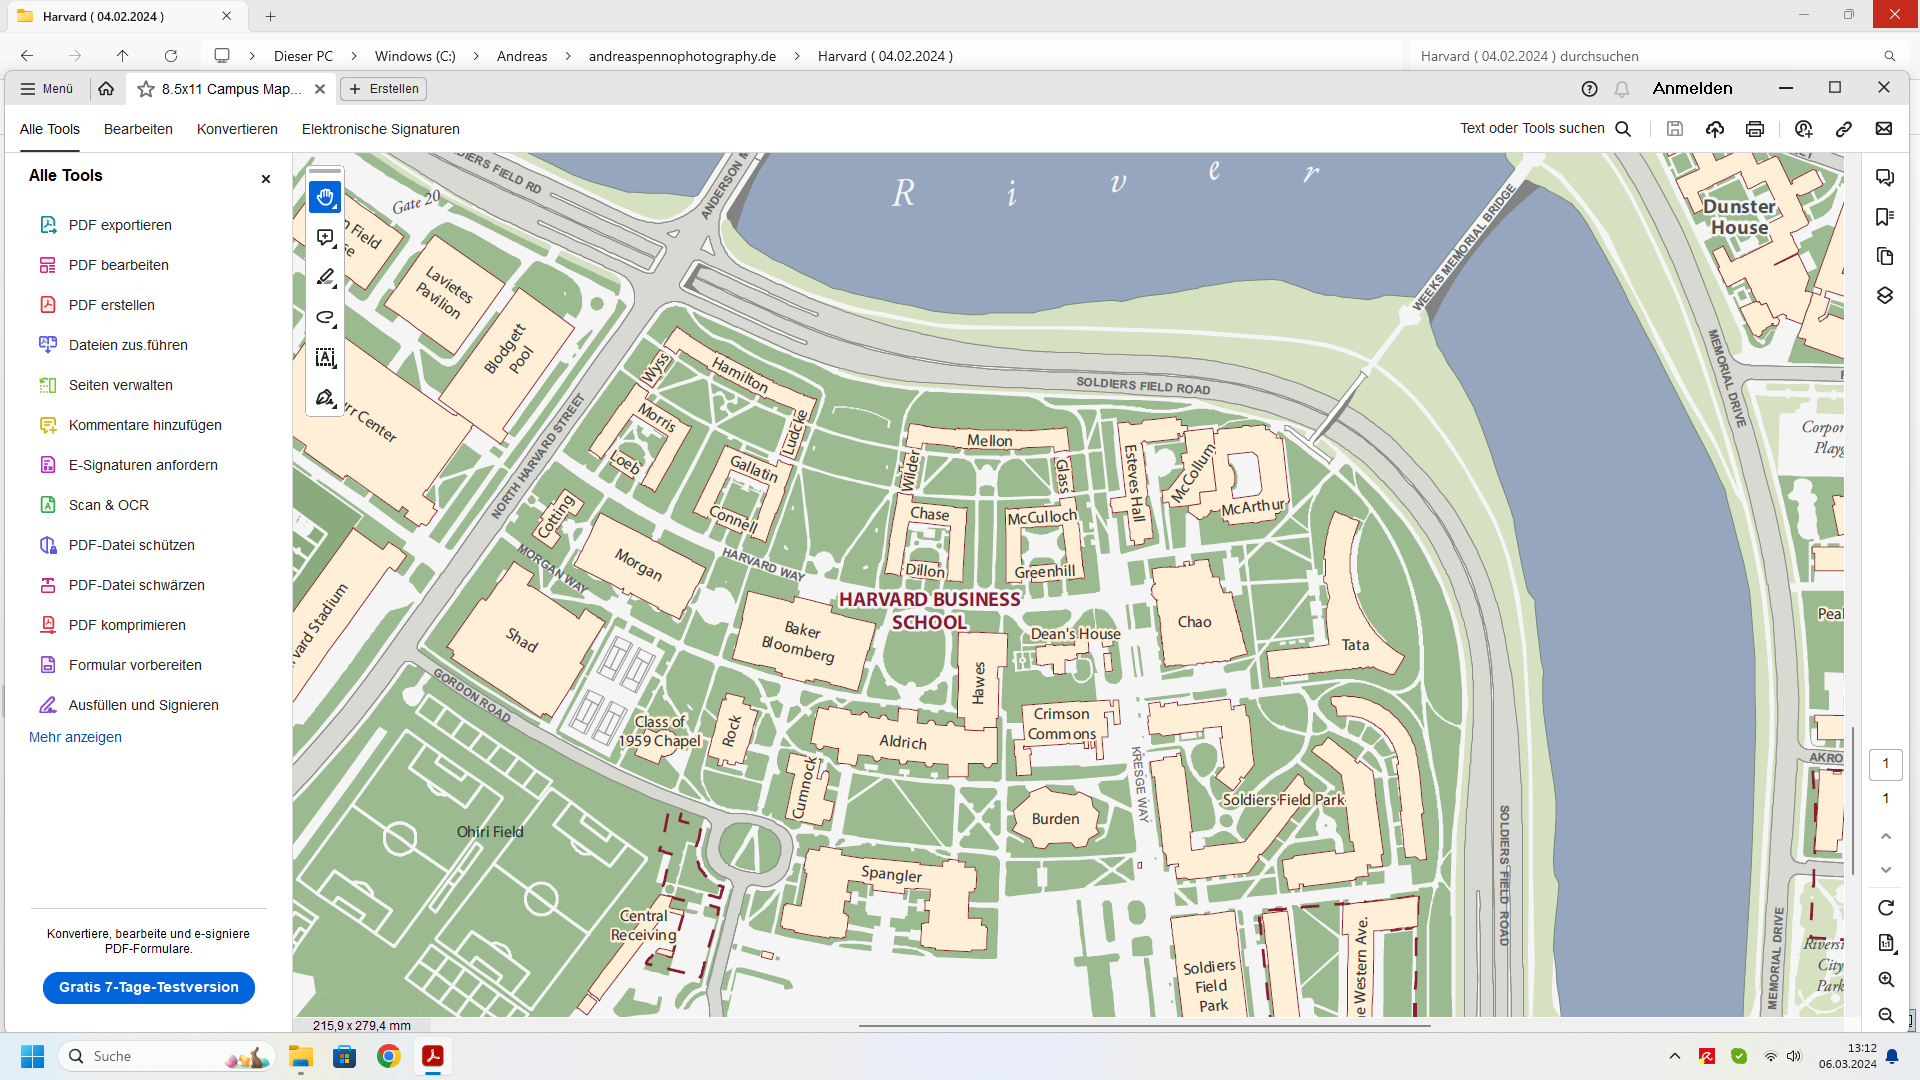Open the Windows Start menu
Viewport: 1920px width, 1080px height.
(33, 1056)
